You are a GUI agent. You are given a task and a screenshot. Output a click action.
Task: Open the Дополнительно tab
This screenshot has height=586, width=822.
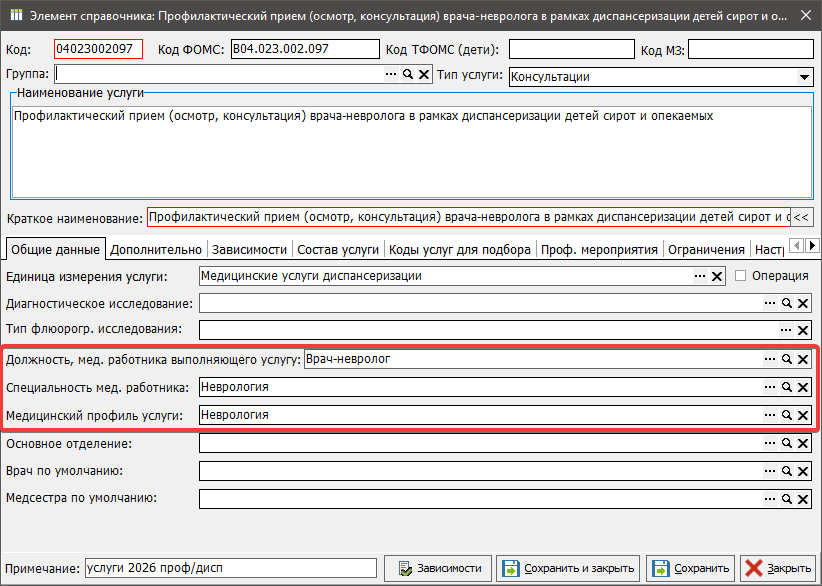coord(156,250)
